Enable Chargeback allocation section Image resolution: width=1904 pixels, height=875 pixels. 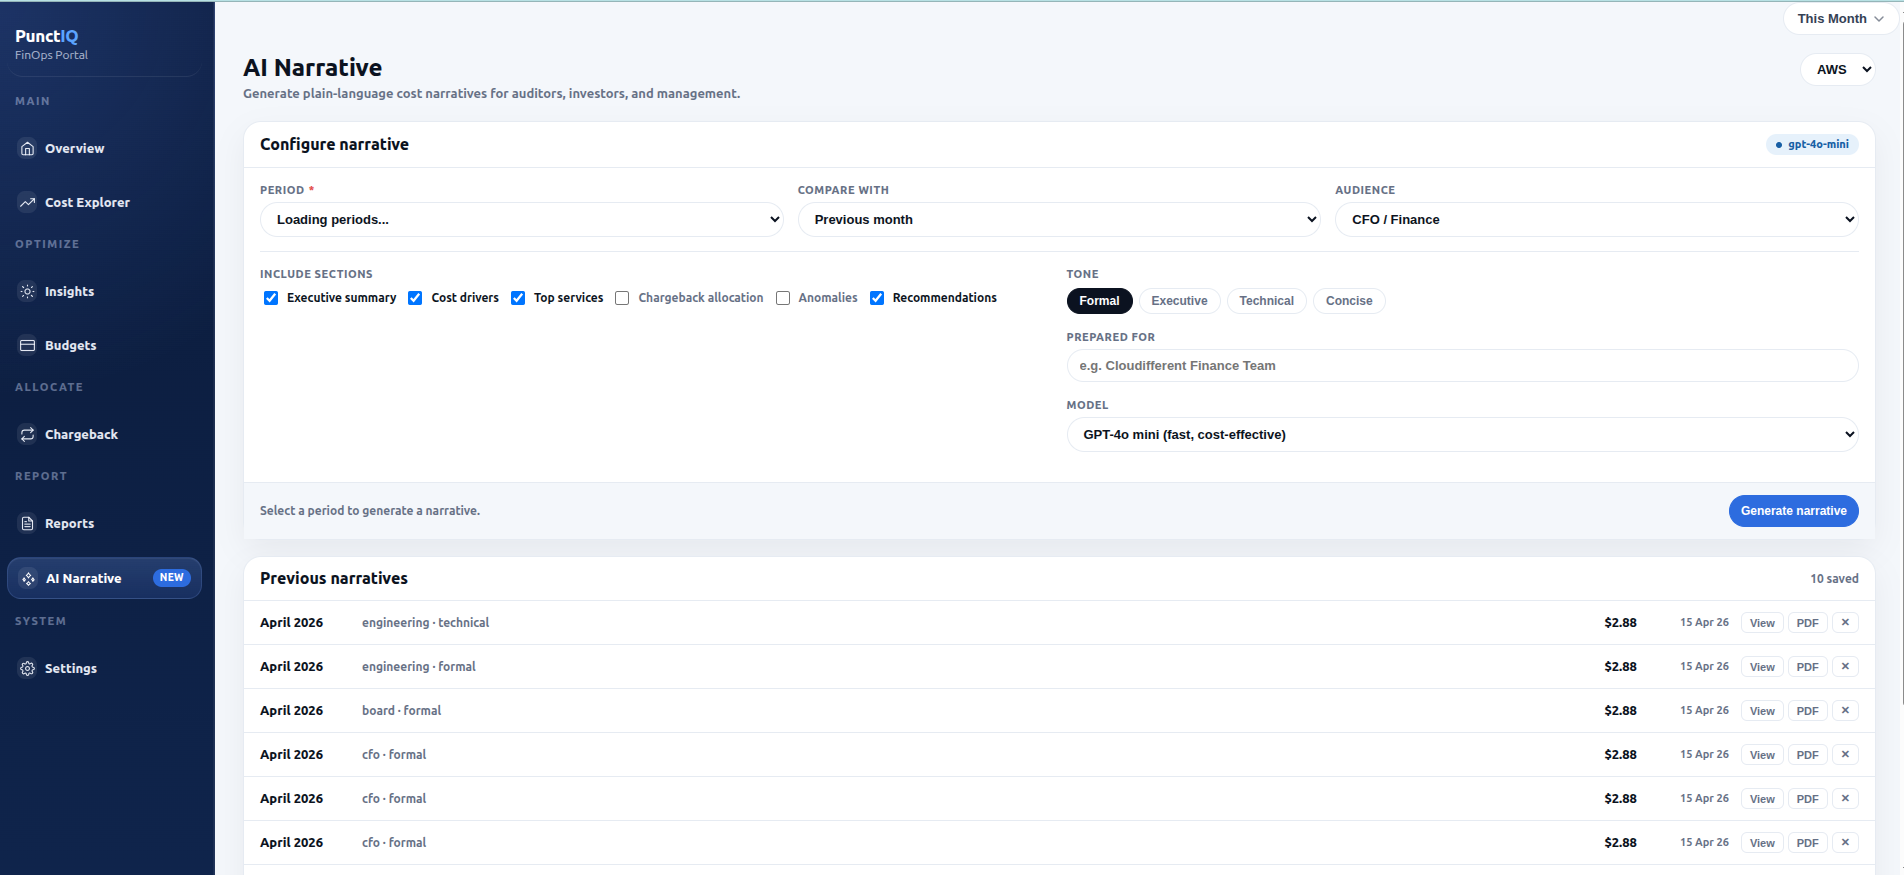point(622,298)
